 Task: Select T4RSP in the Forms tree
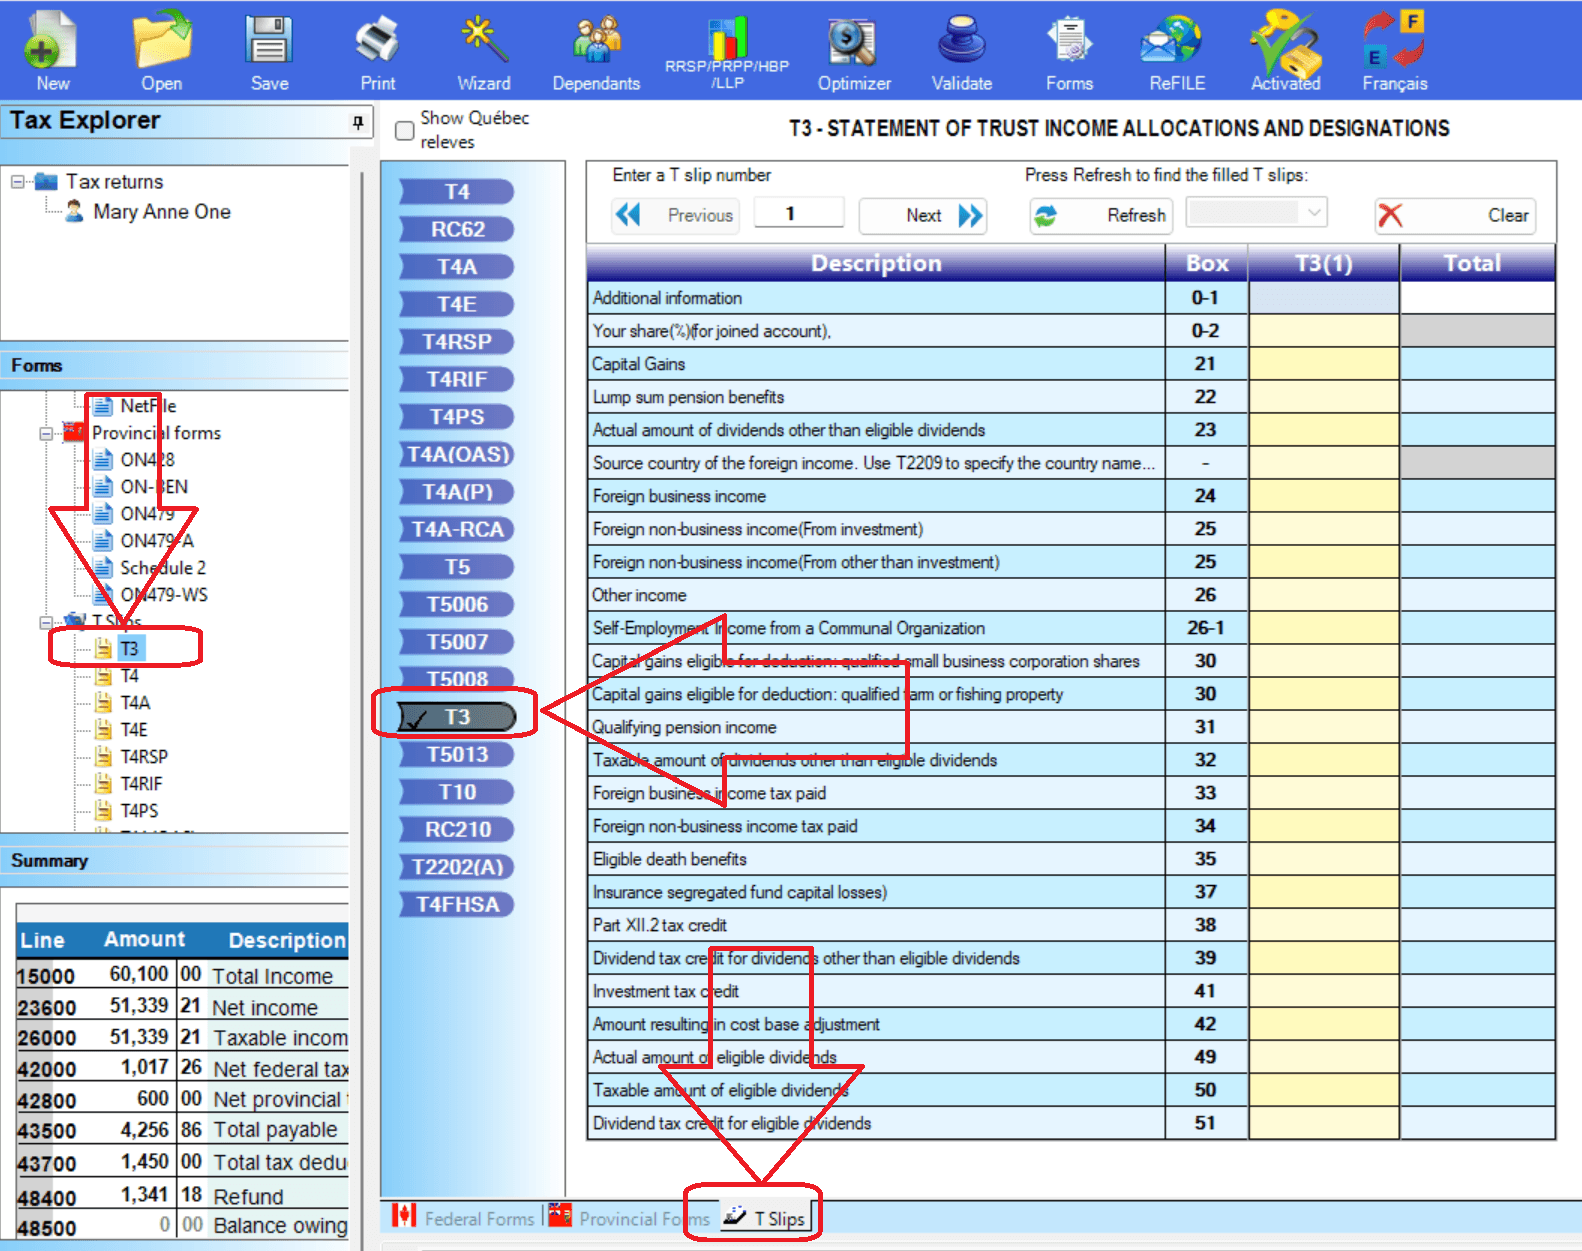tap(143, 757)
